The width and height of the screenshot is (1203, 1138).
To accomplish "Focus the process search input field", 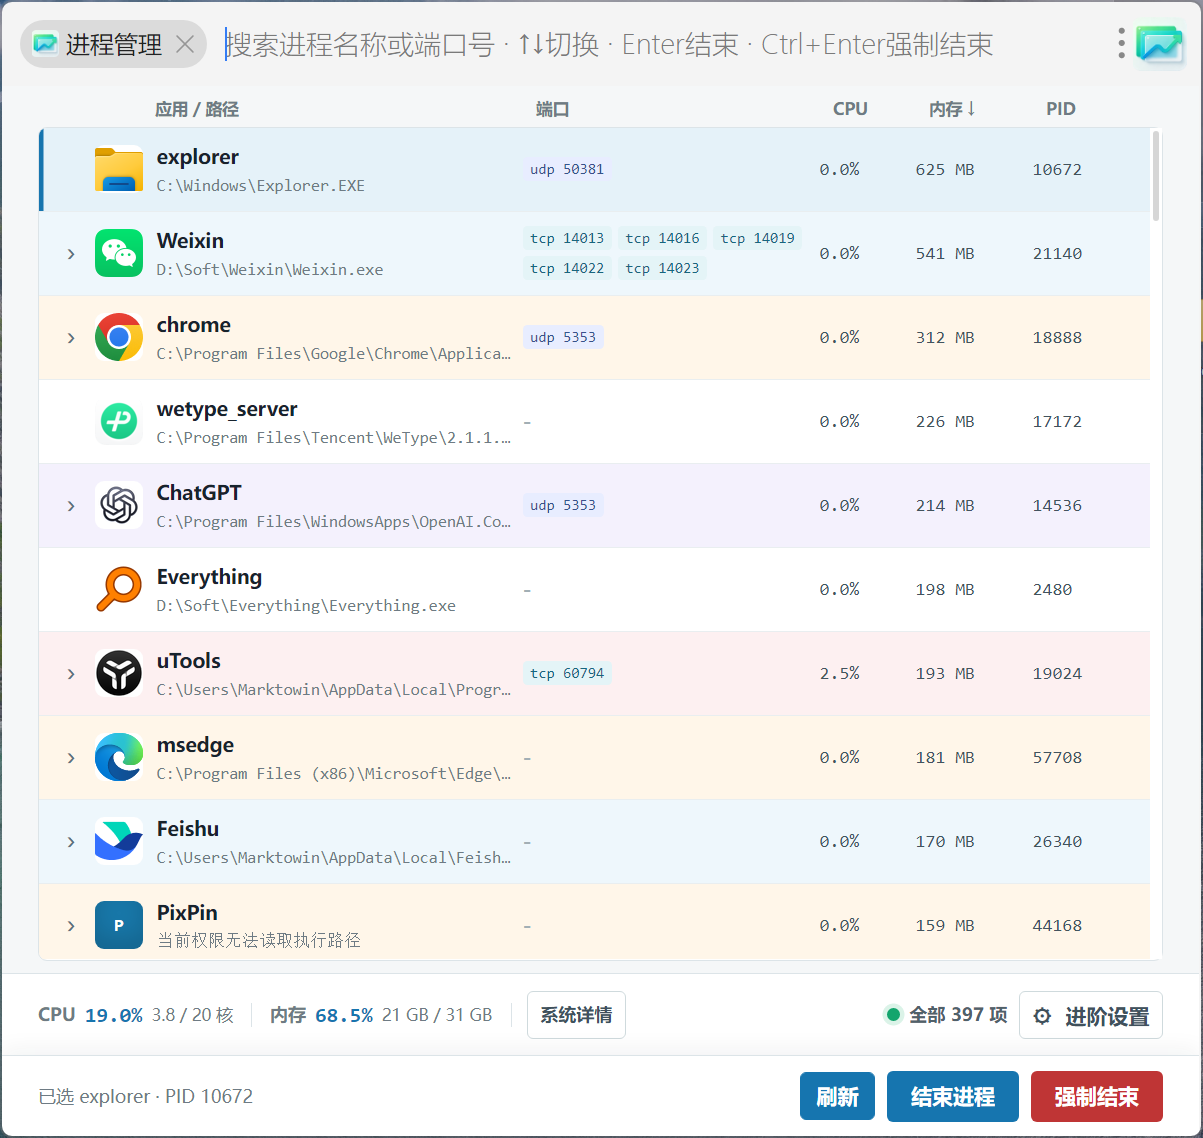I will [660, 44].
